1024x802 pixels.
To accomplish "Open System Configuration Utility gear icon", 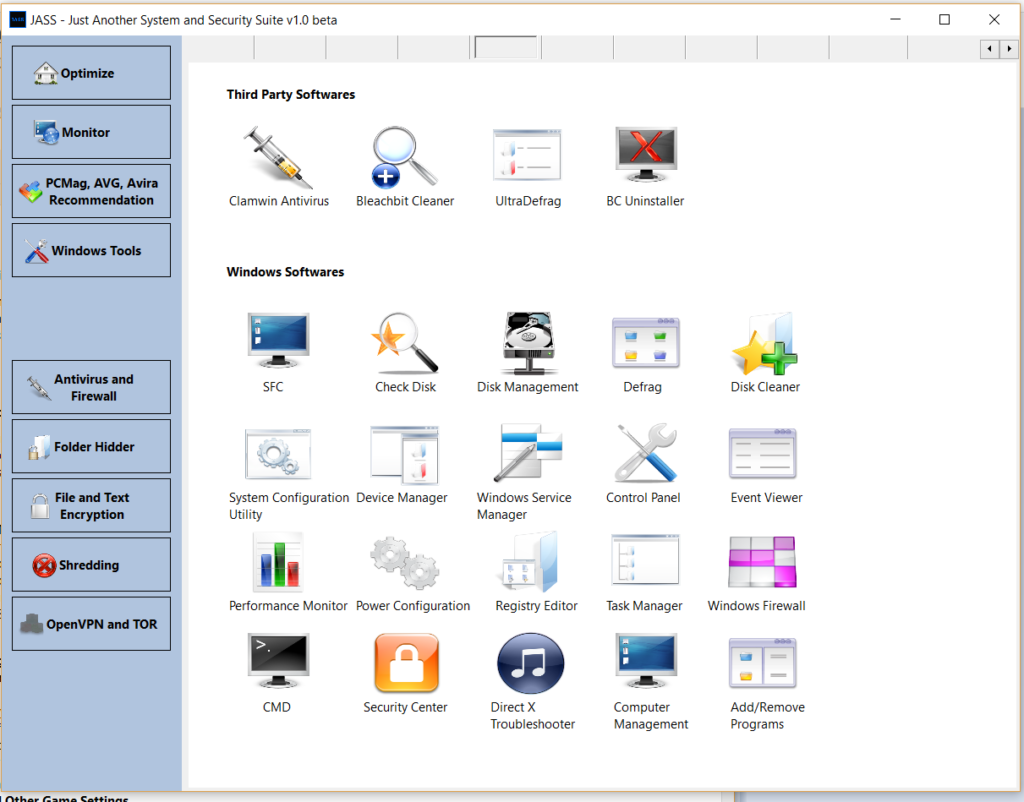I will (x=278, y=454).
